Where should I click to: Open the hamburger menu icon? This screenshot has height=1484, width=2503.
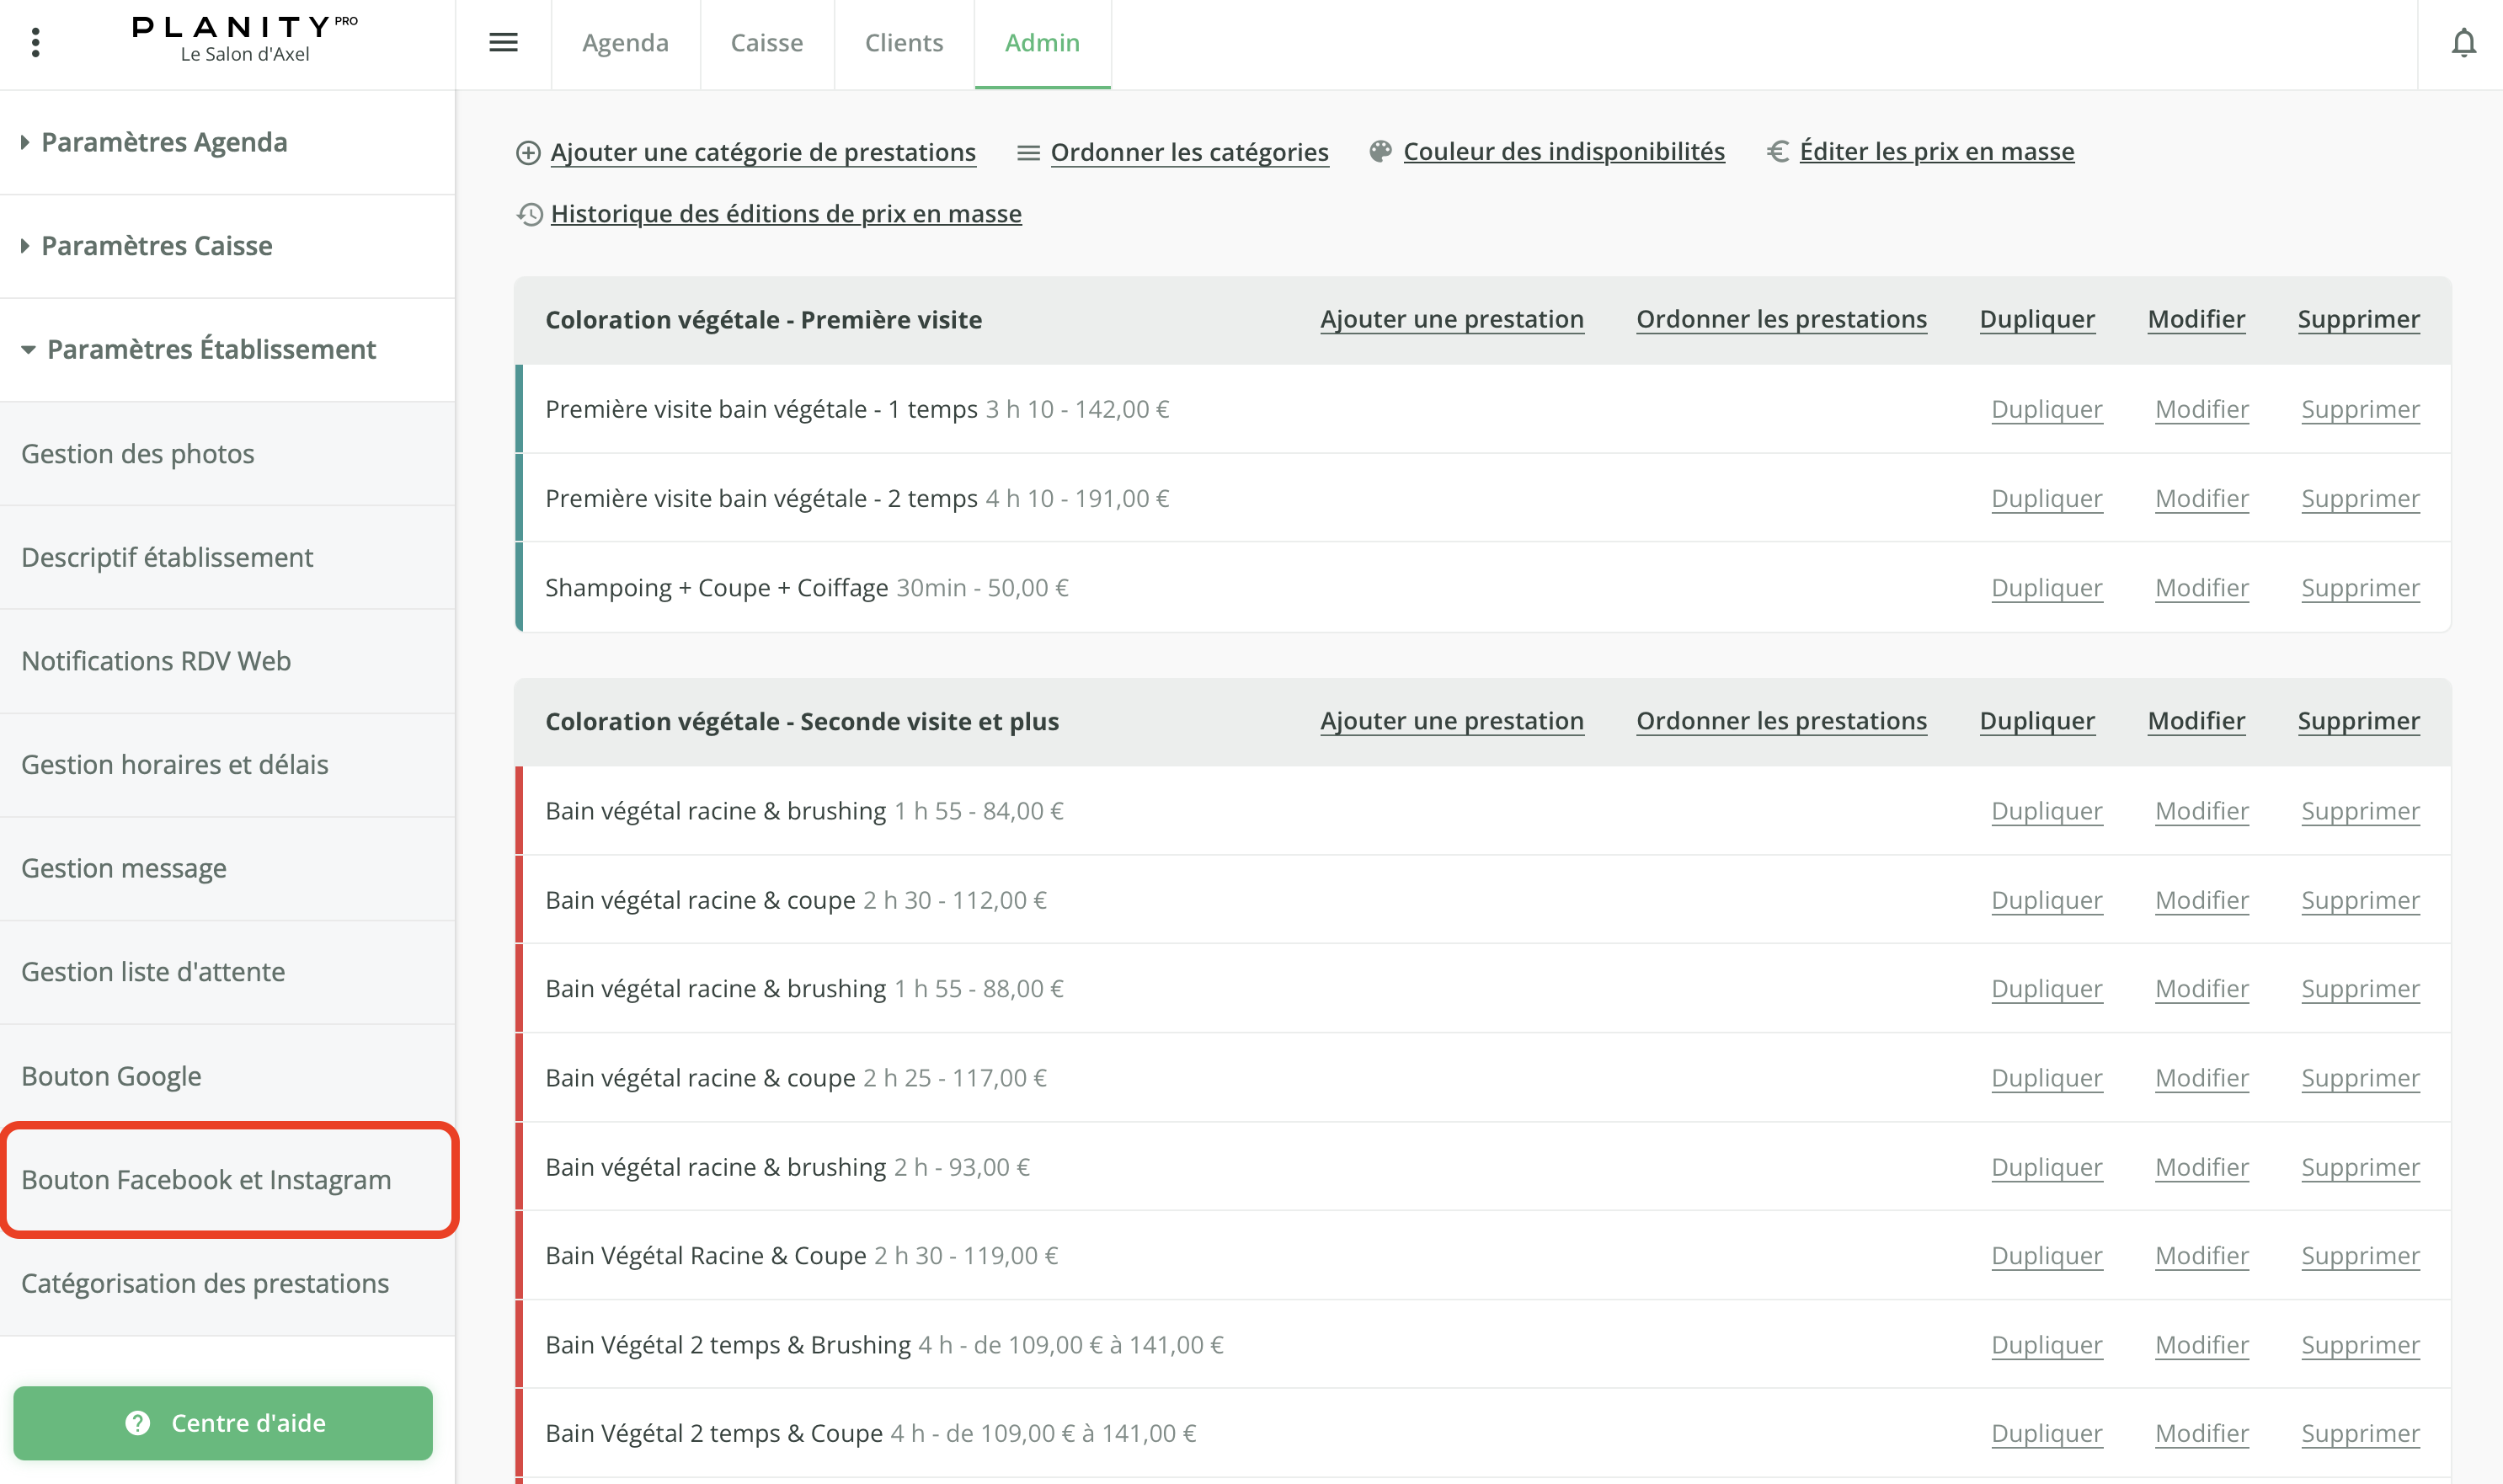coord(503,43)
